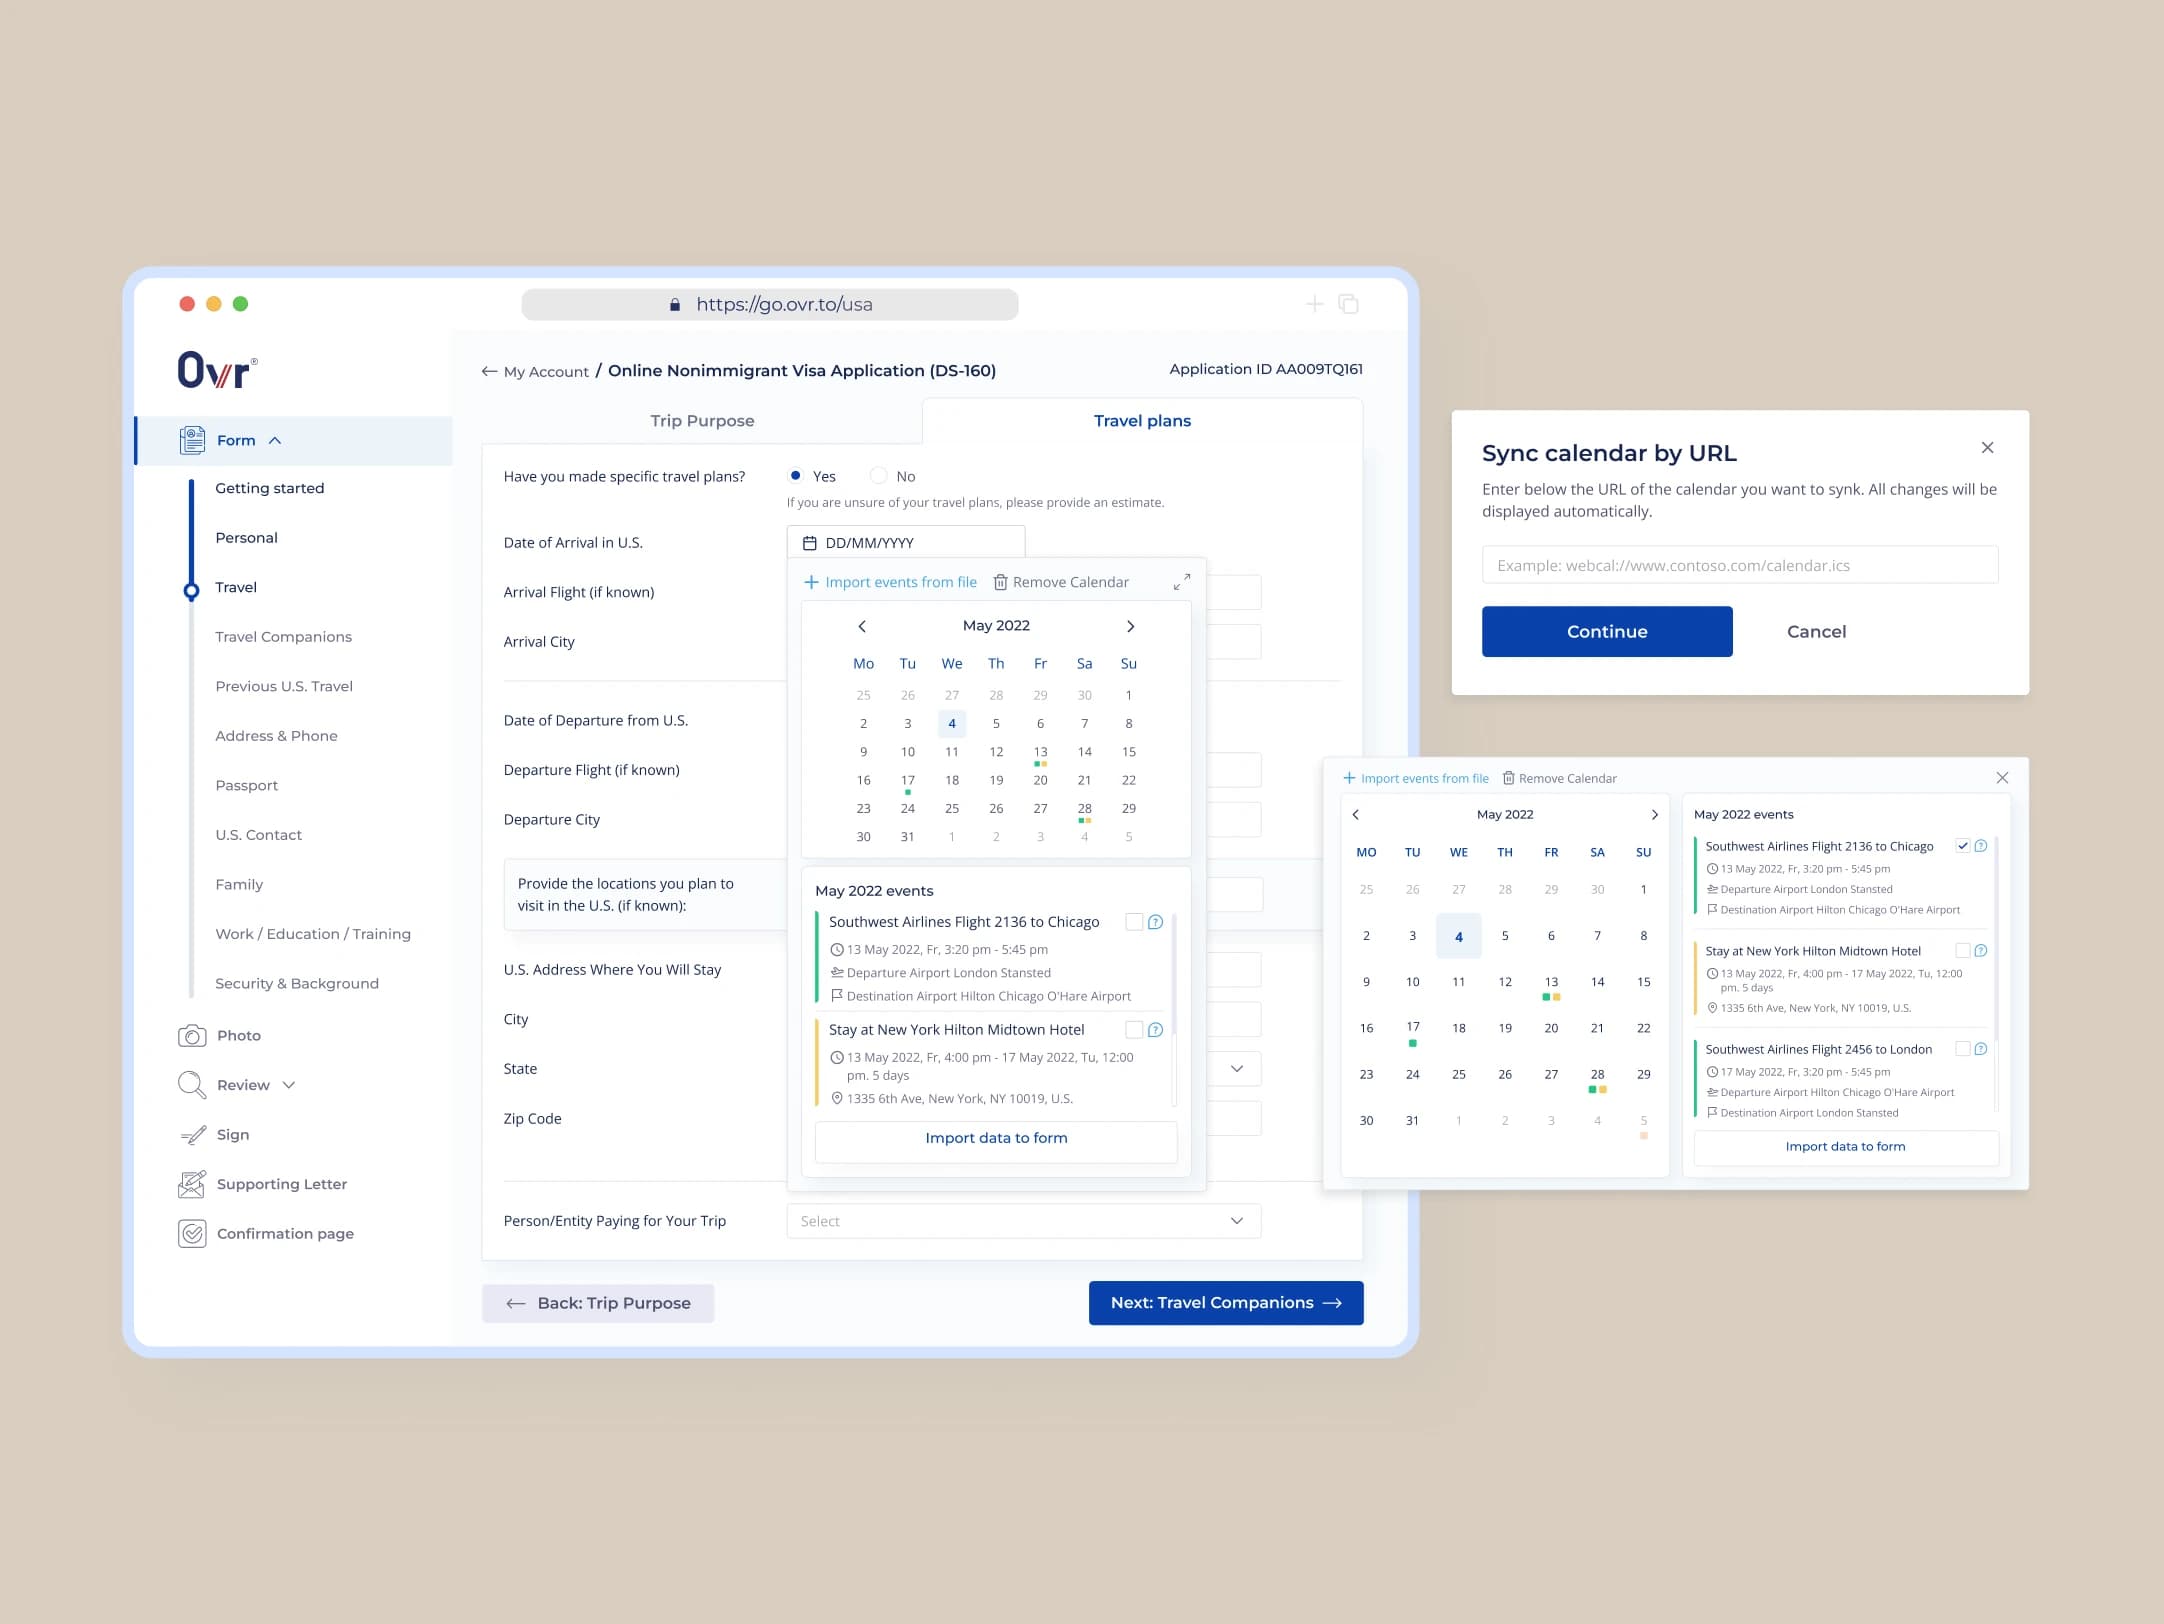Go to previous month in the dropdown calendar
The image size is (2164, 1624).
tap(862, 626)
